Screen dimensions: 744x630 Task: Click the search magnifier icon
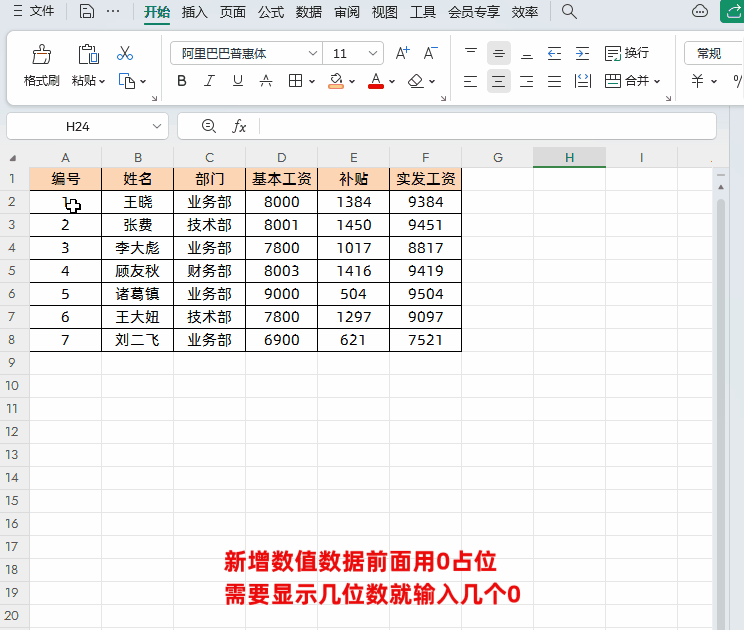click(569, 11)
